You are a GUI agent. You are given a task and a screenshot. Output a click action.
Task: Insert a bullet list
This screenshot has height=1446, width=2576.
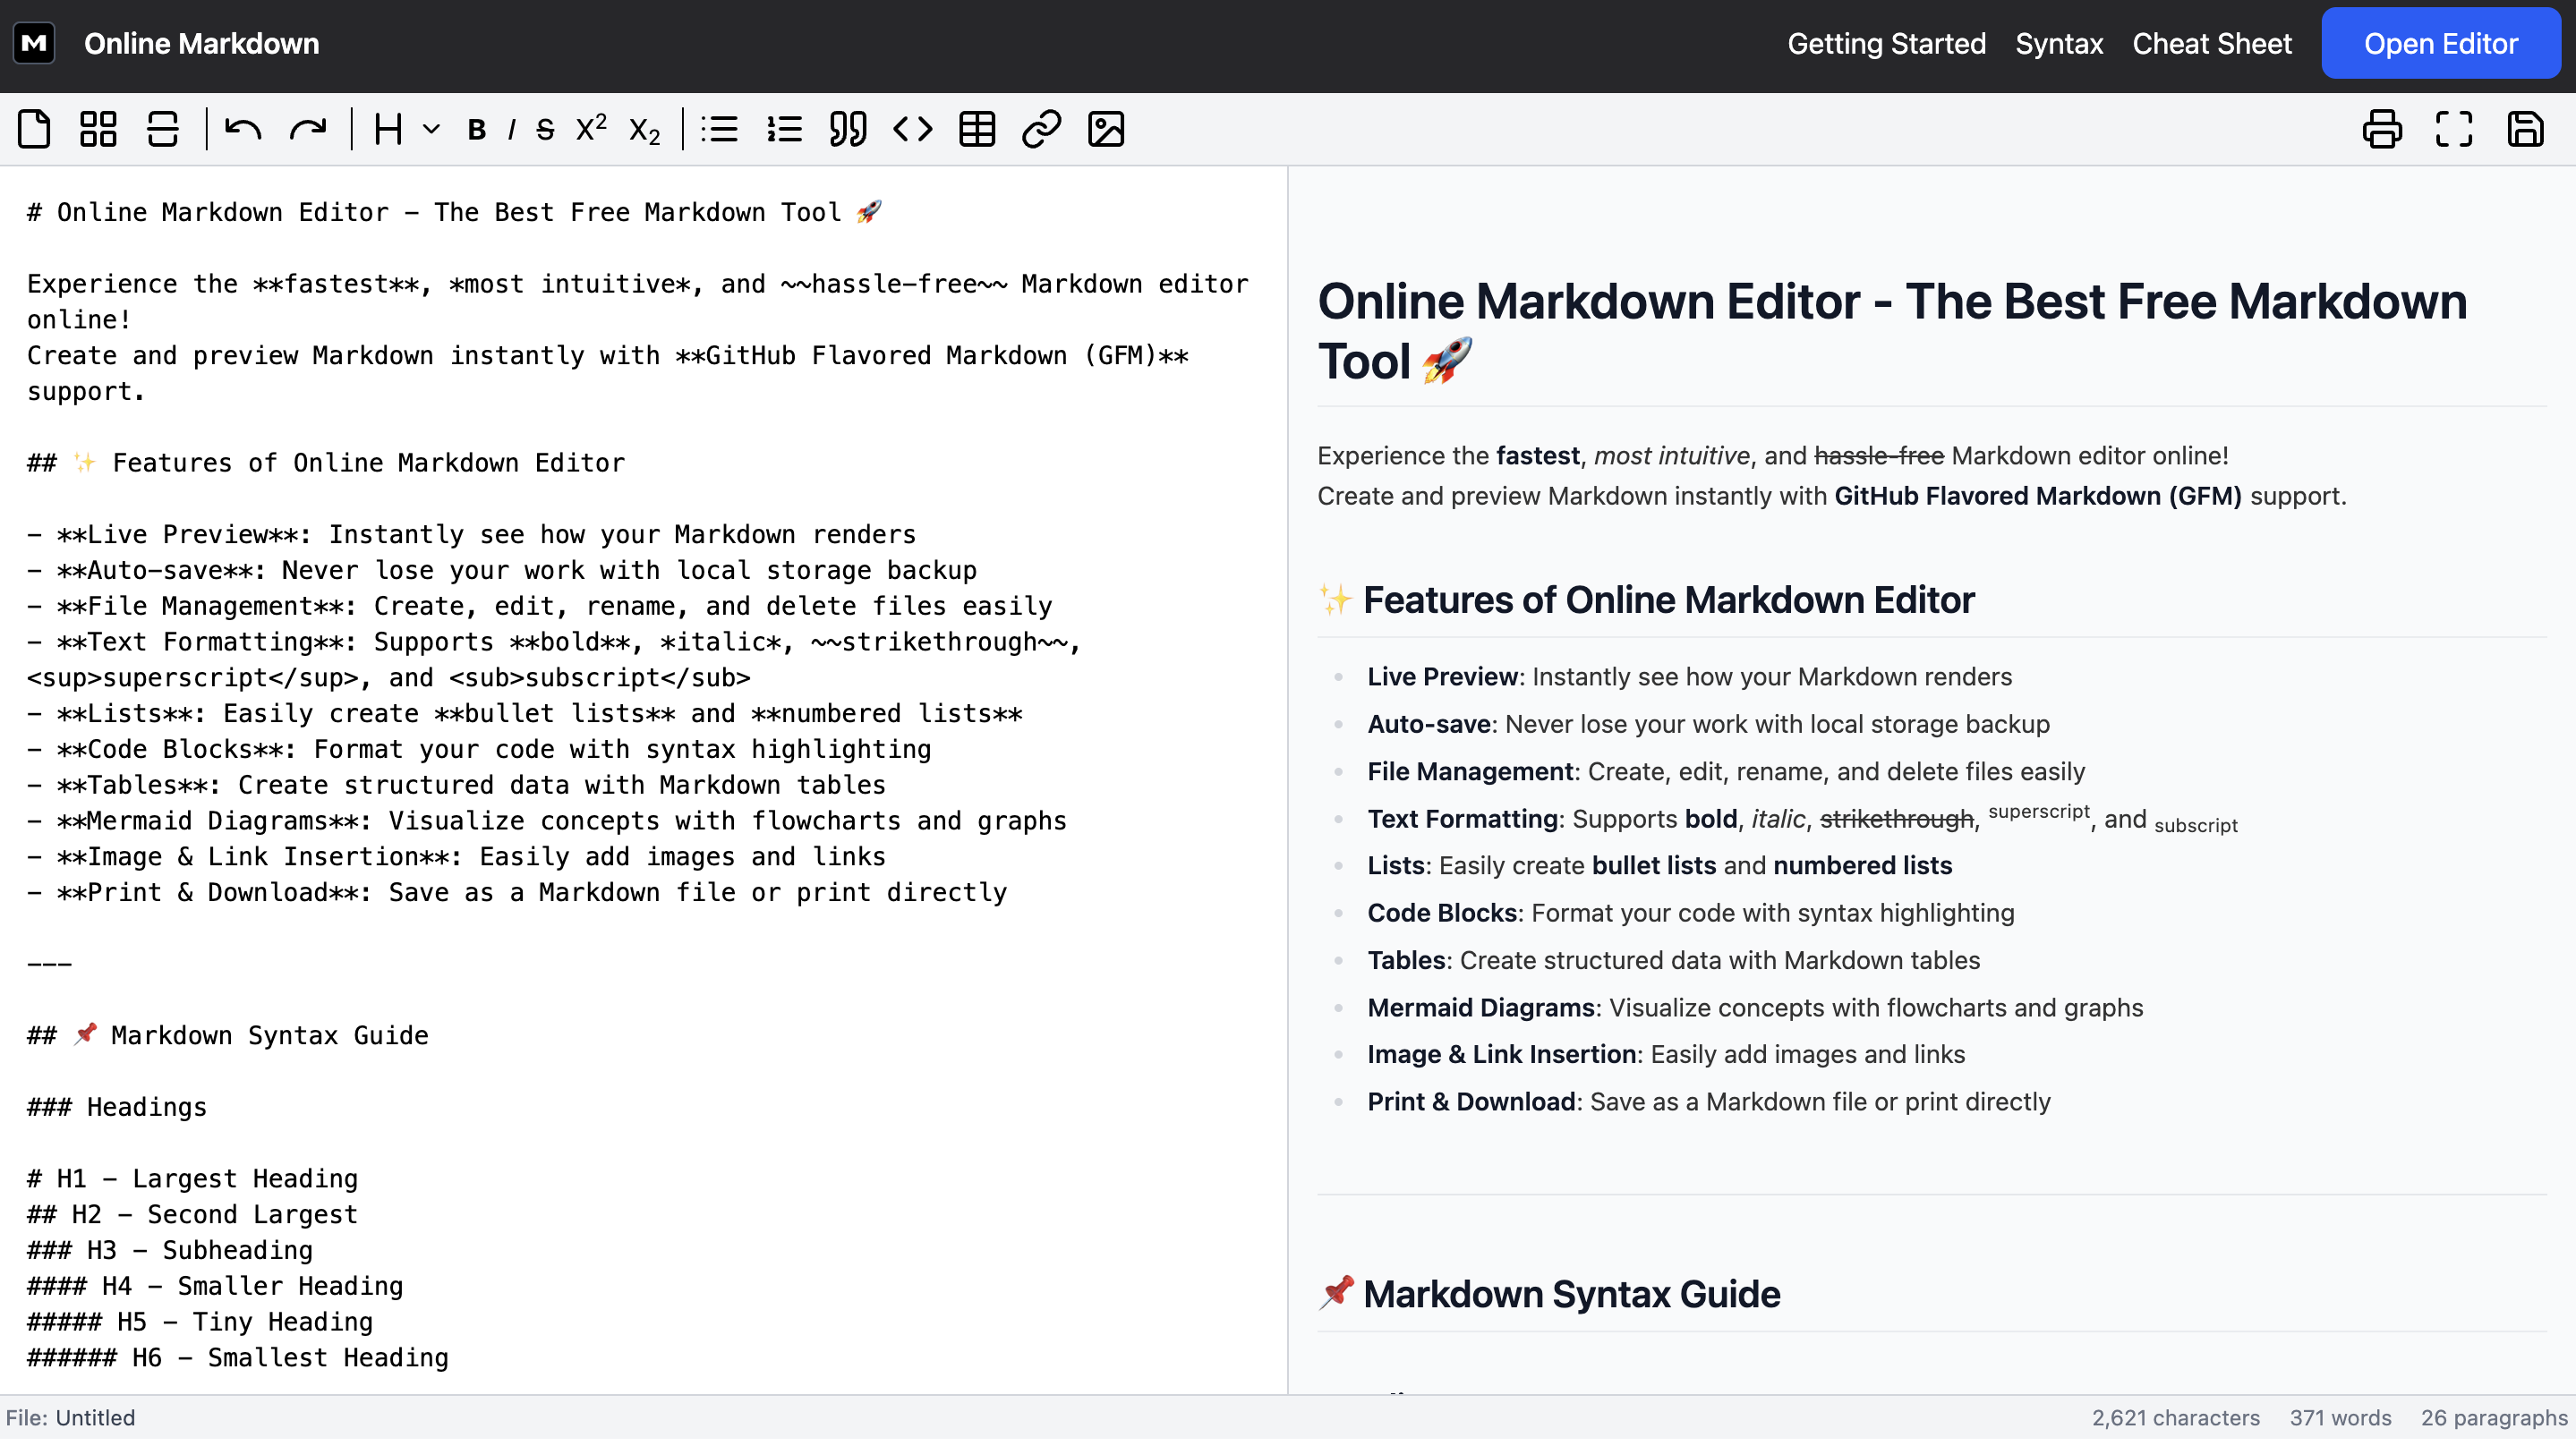pos(720,129)
